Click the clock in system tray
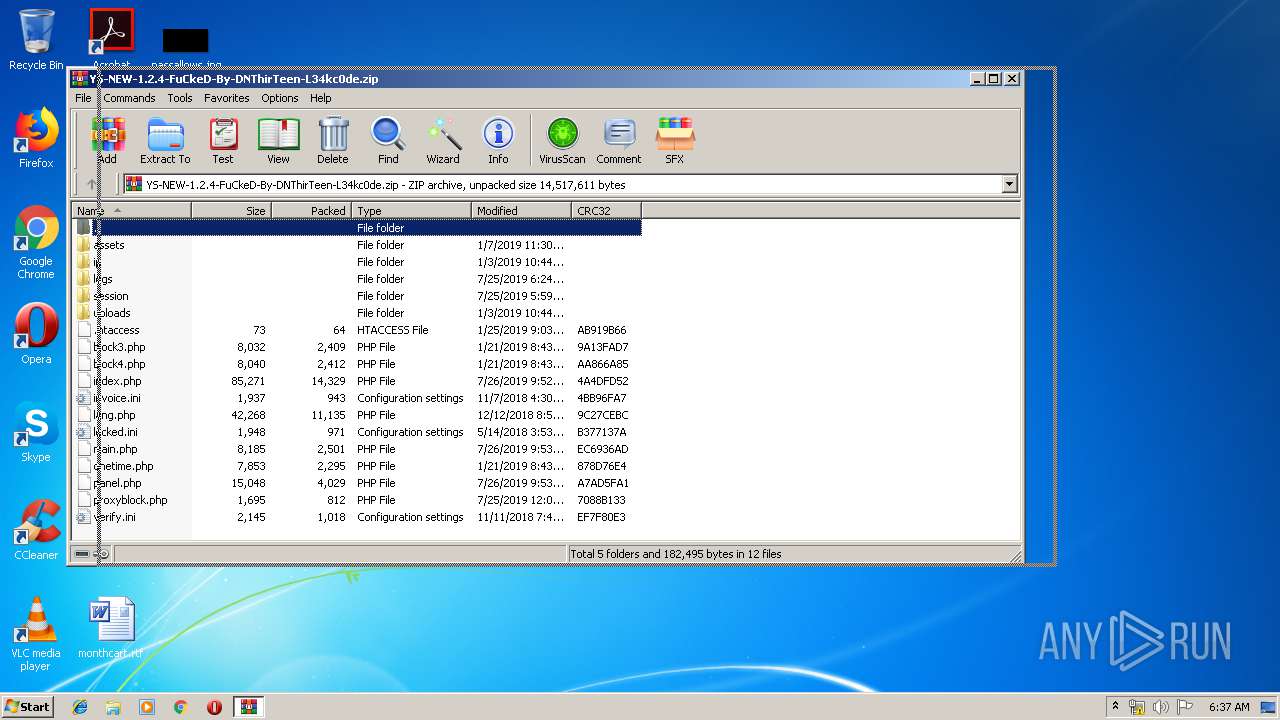This screenshot has height=720, width=1280. [1229, 707]
